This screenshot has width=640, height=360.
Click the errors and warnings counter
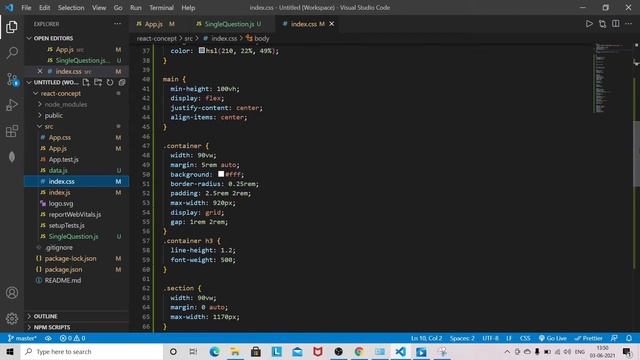[72, 338]
